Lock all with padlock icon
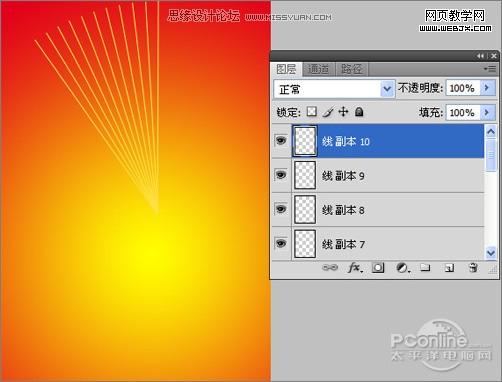The image size is (502, 382). coord(359,112)
